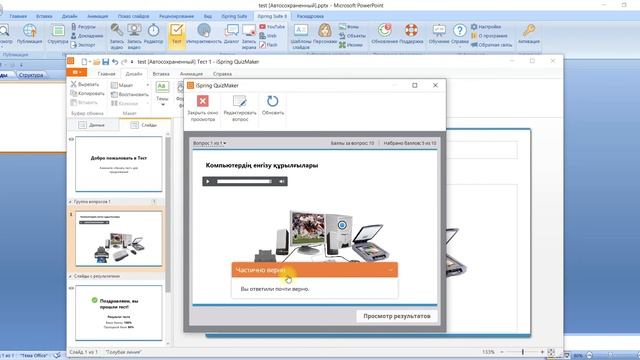Open iSpring Suite 8 PowerPoint tab

[x=272, y=16]
